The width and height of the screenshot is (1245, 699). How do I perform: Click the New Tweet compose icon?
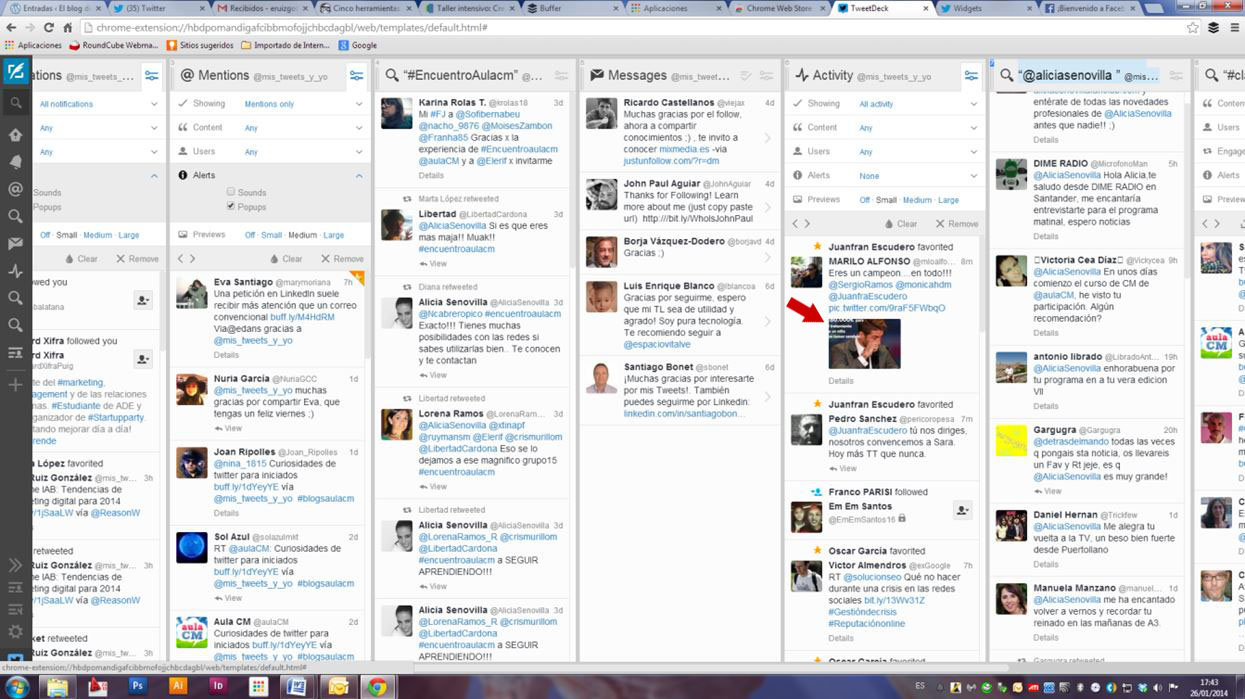[15, 72]
